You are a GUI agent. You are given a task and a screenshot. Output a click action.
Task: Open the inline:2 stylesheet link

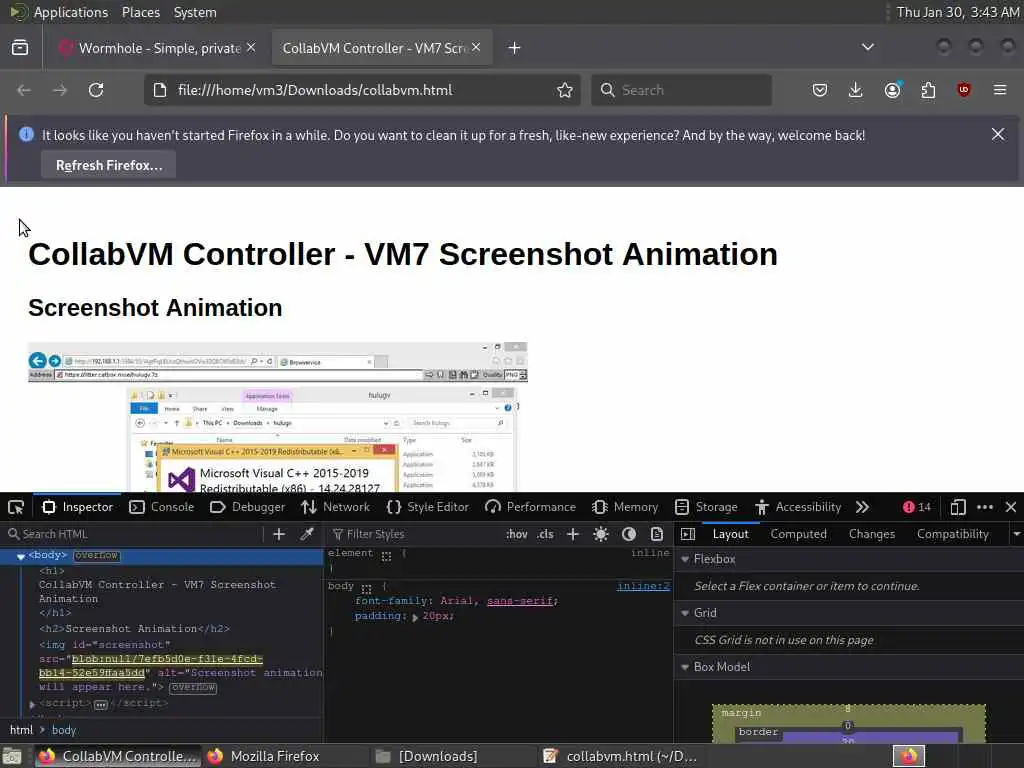643,586
